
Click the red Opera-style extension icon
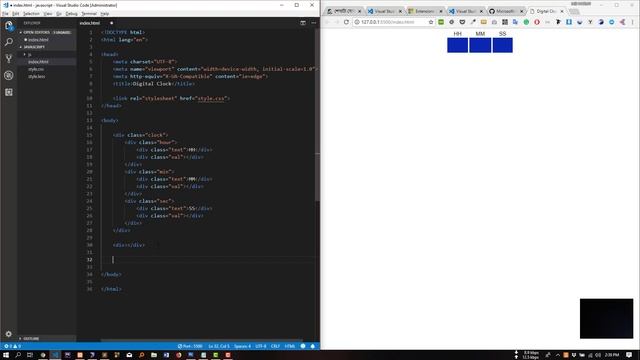(537, 22)
